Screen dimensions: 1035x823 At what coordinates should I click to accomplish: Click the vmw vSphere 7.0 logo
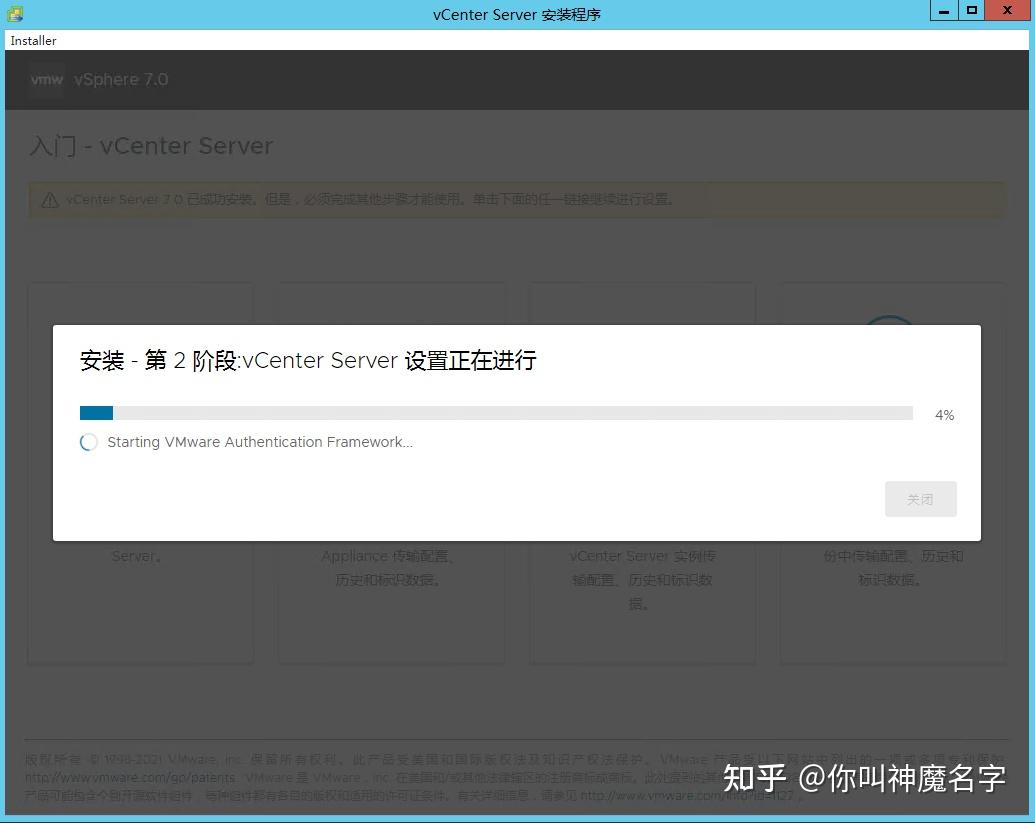coord(97,81)
